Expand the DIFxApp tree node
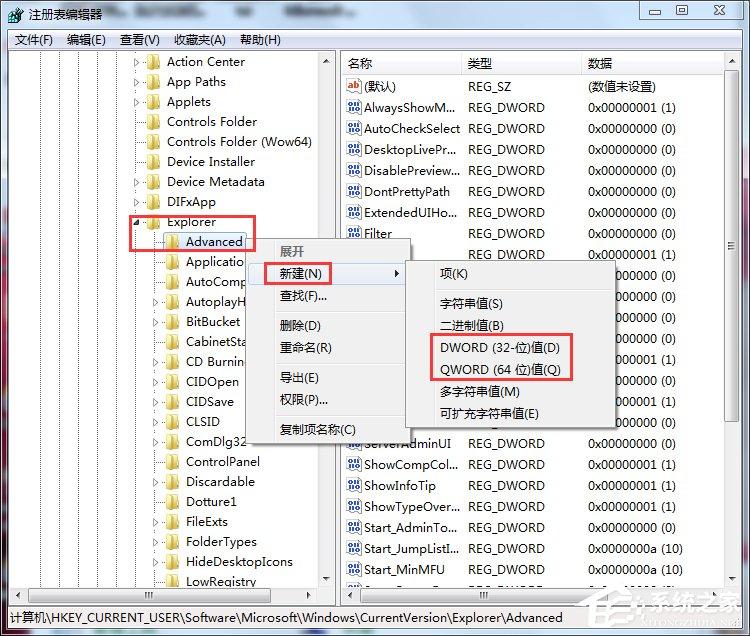750x636 pixels. point(136,202)
